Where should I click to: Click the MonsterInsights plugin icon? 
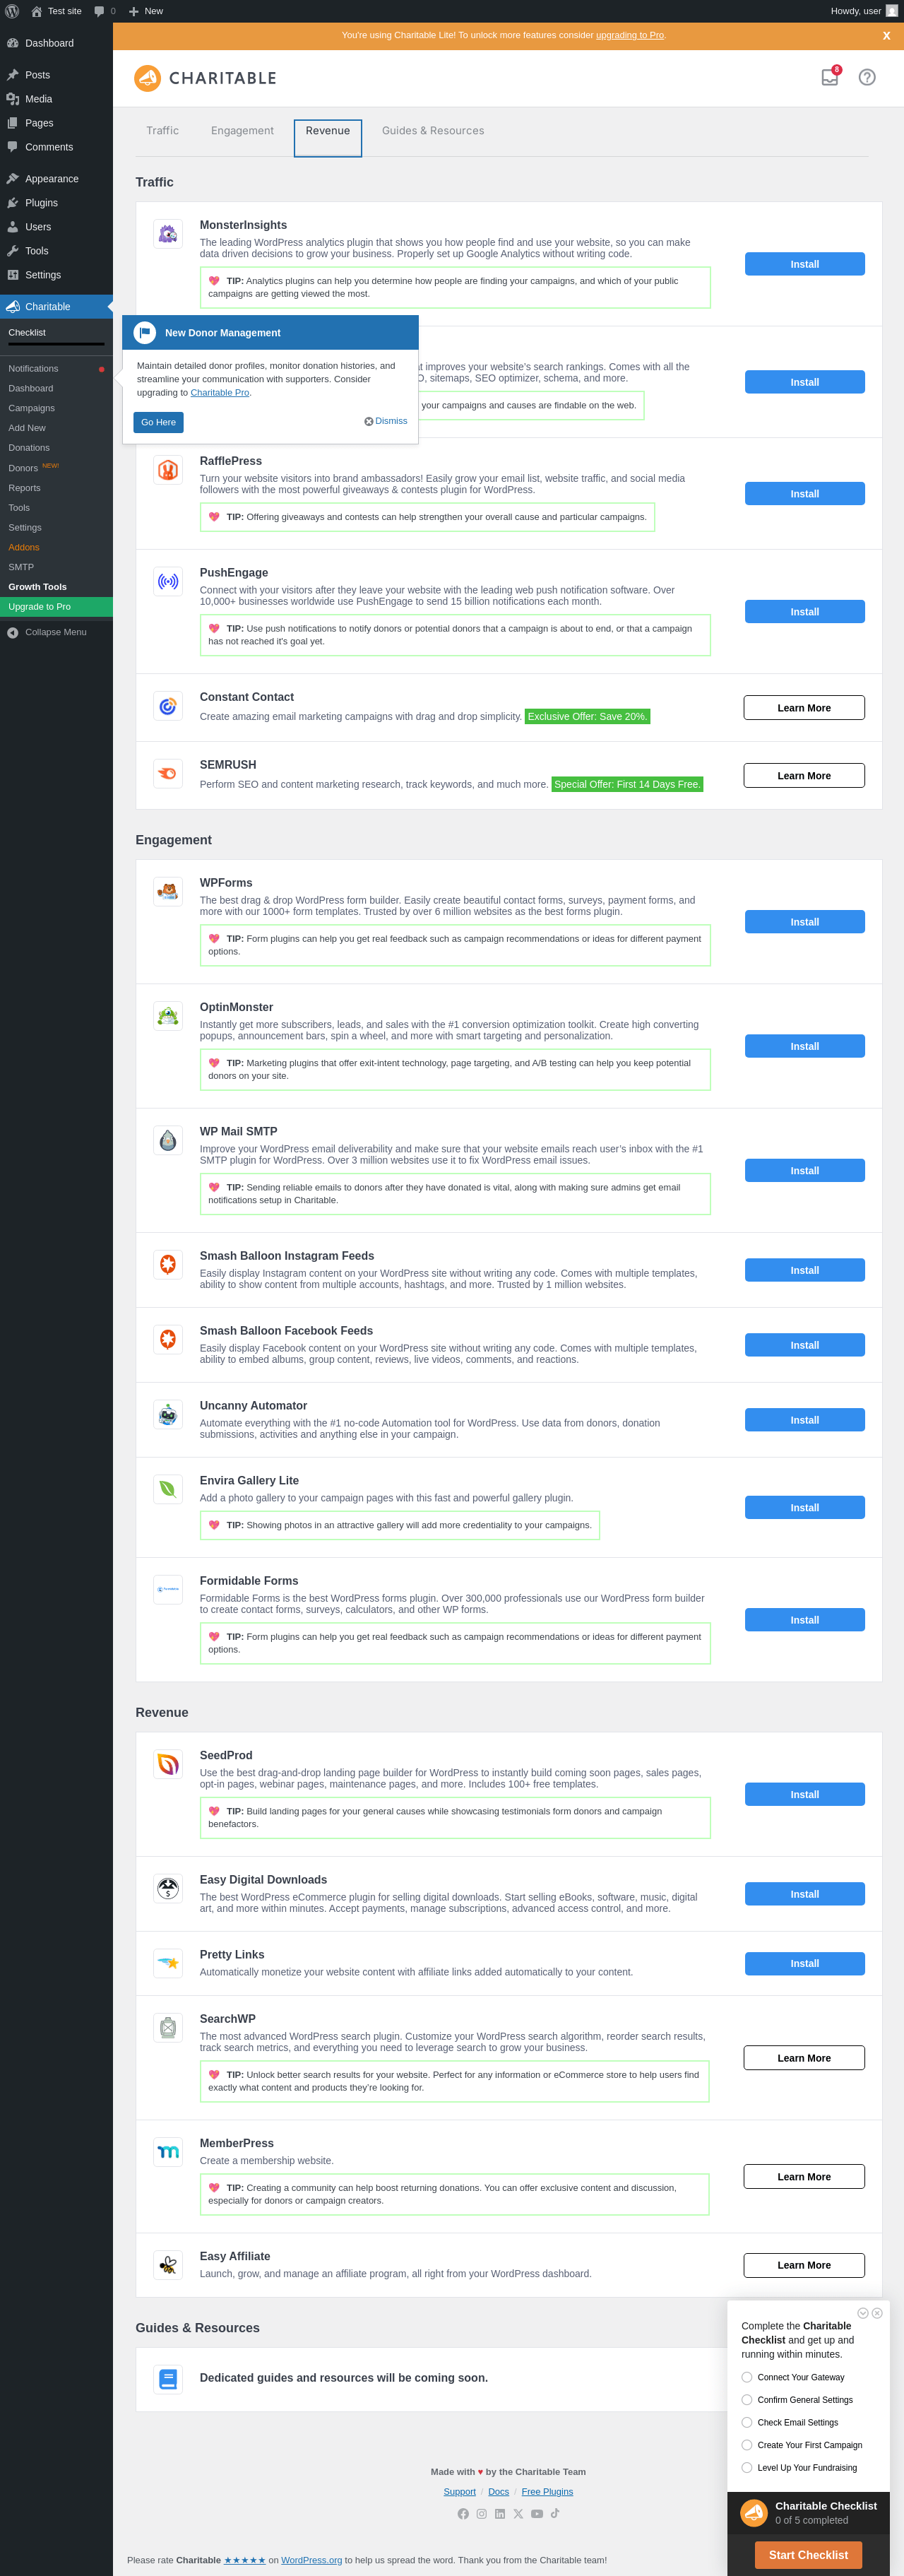[x=168, y=234]
